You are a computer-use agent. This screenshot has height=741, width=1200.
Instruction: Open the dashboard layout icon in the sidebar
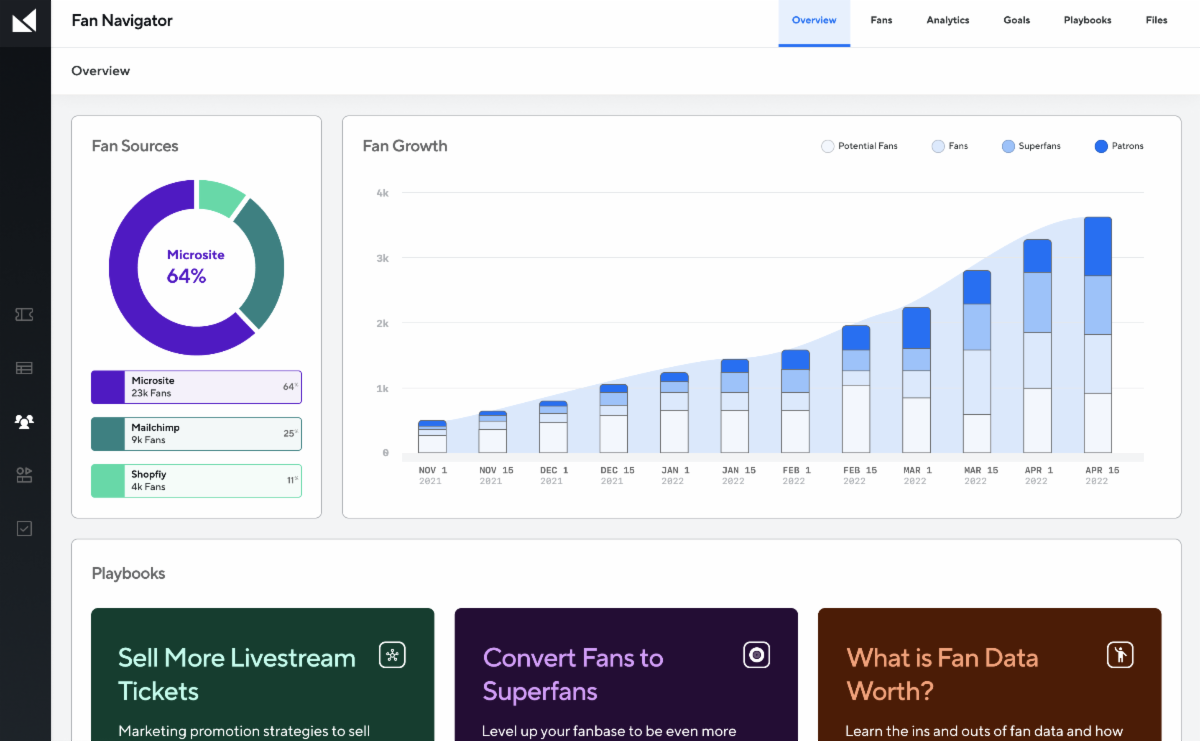coord(25,475)
